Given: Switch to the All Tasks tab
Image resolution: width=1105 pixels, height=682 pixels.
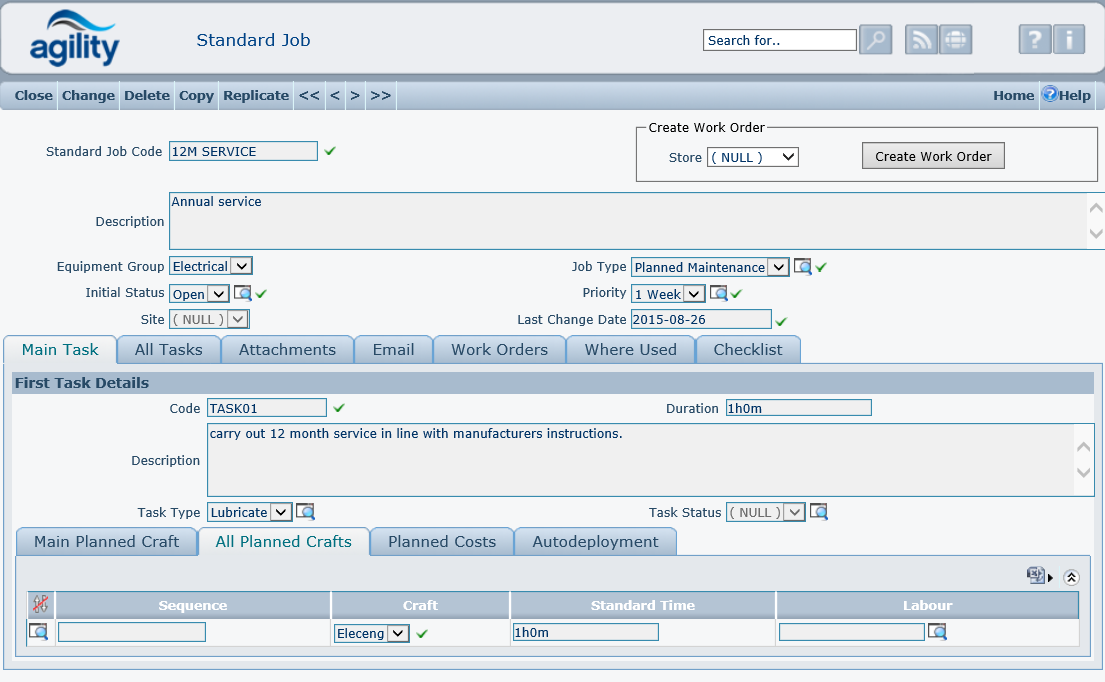Looking at the screenshot, I should pos(168,350).
